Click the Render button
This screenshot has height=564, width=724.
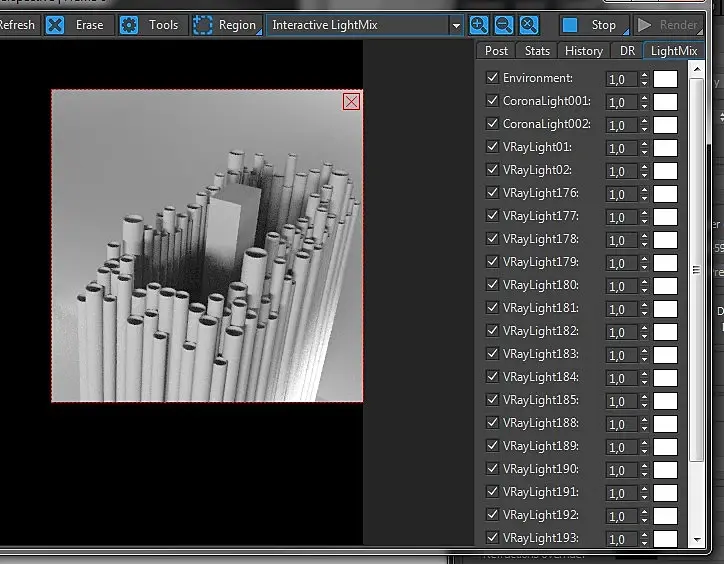(x=668, y=25)
